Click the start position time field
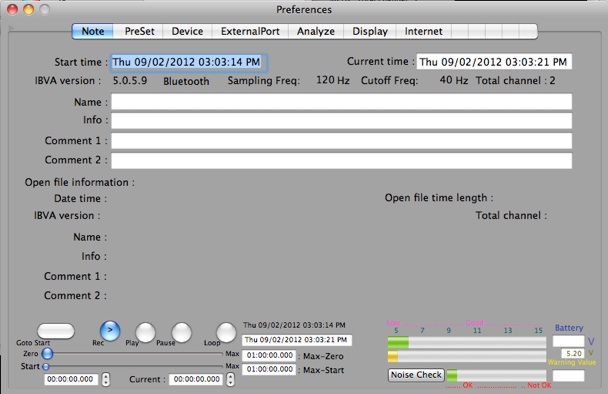The width and height of the screenshot is (608, 394). (x=70, y=379)
